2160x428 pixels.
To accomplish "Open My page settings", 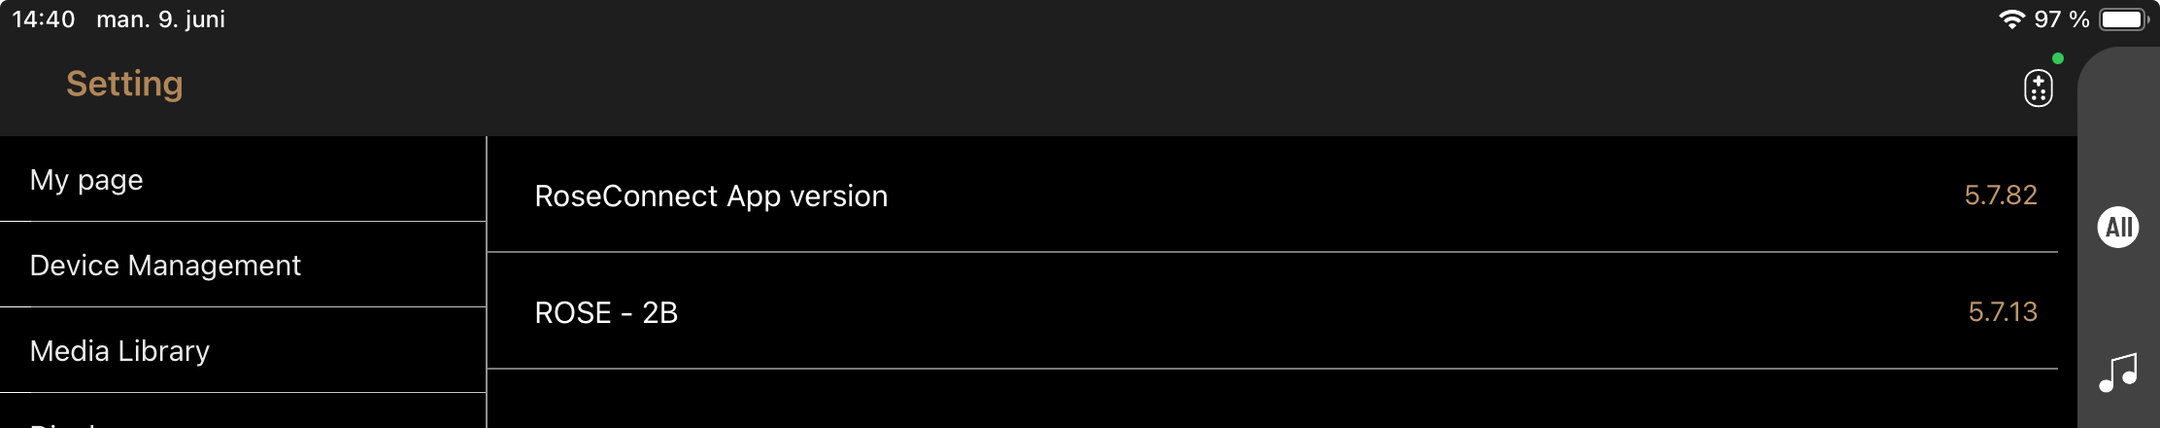I will (87, 180).
